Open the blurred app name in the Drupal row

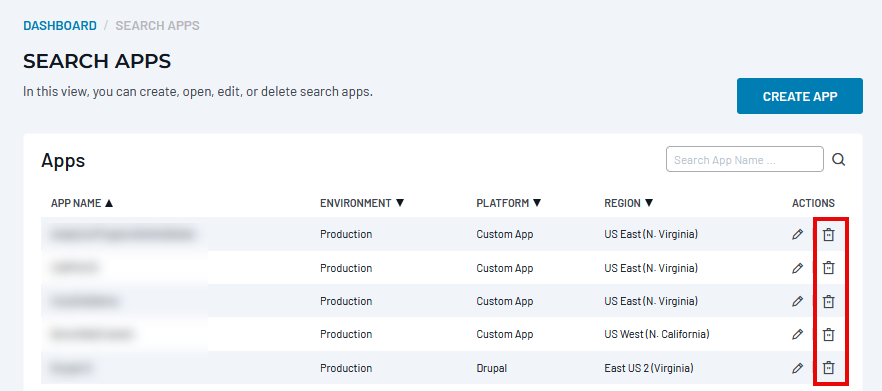[71, 368]
